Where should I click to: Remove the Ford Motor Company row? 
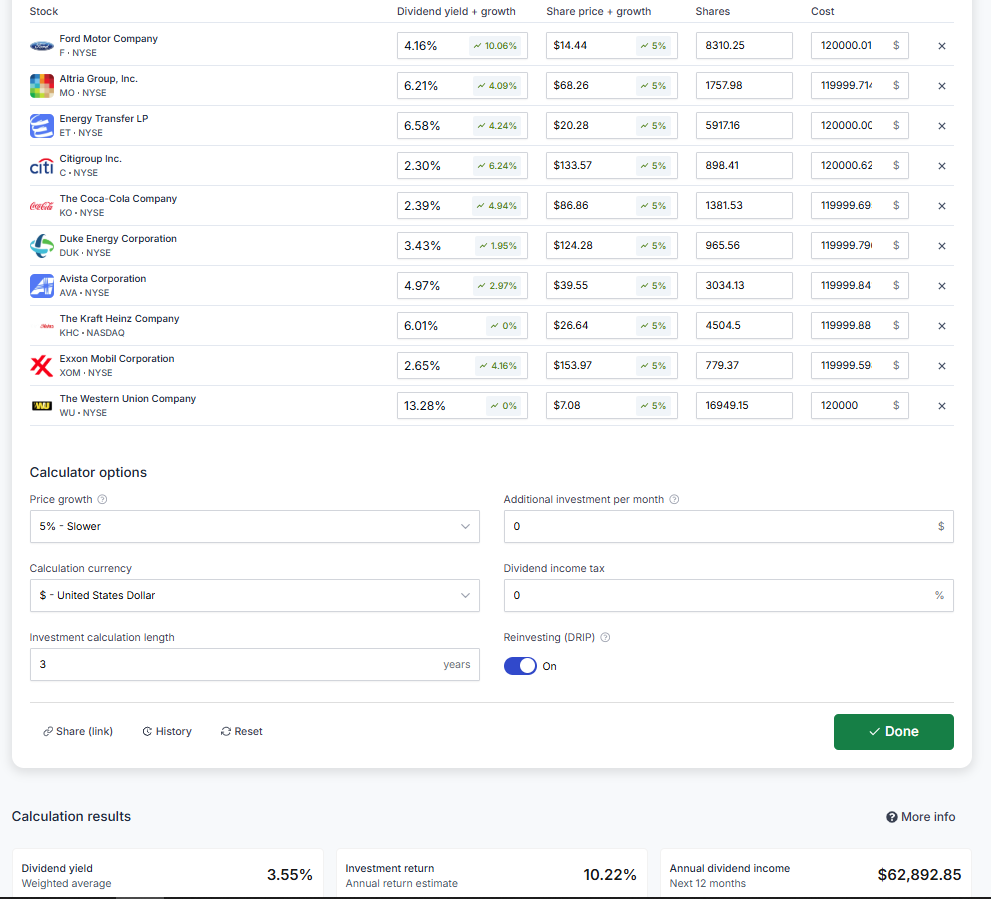941,46
